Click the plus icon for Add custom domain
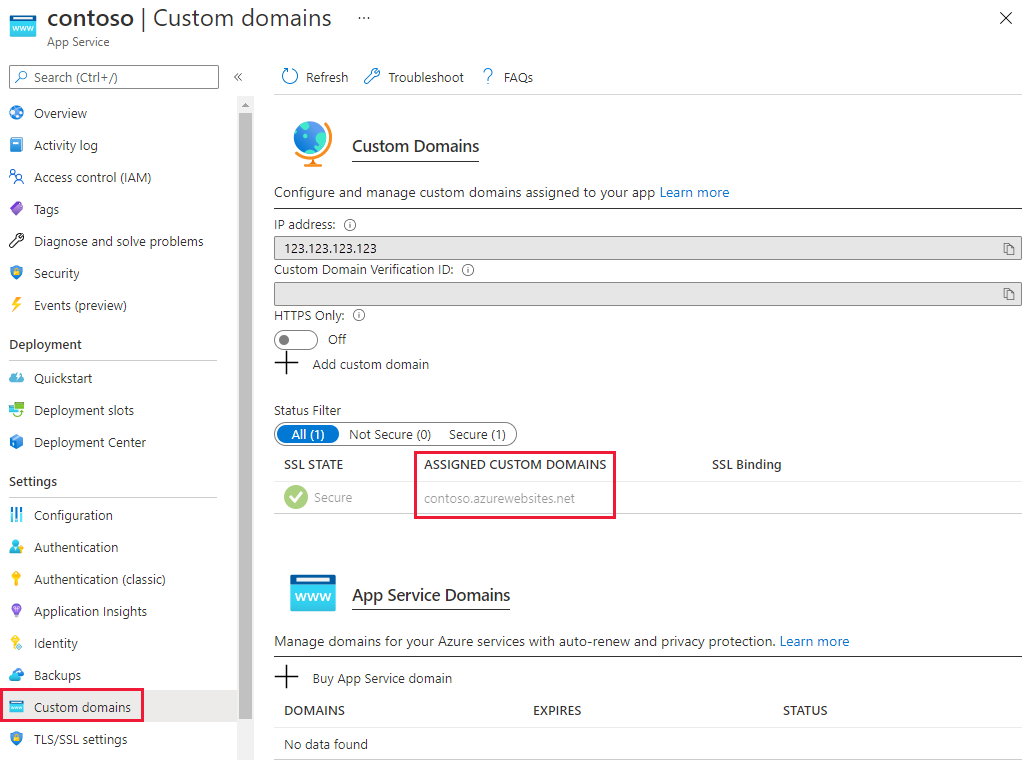This screenshot has height=760, width=1032. [287, 364]
